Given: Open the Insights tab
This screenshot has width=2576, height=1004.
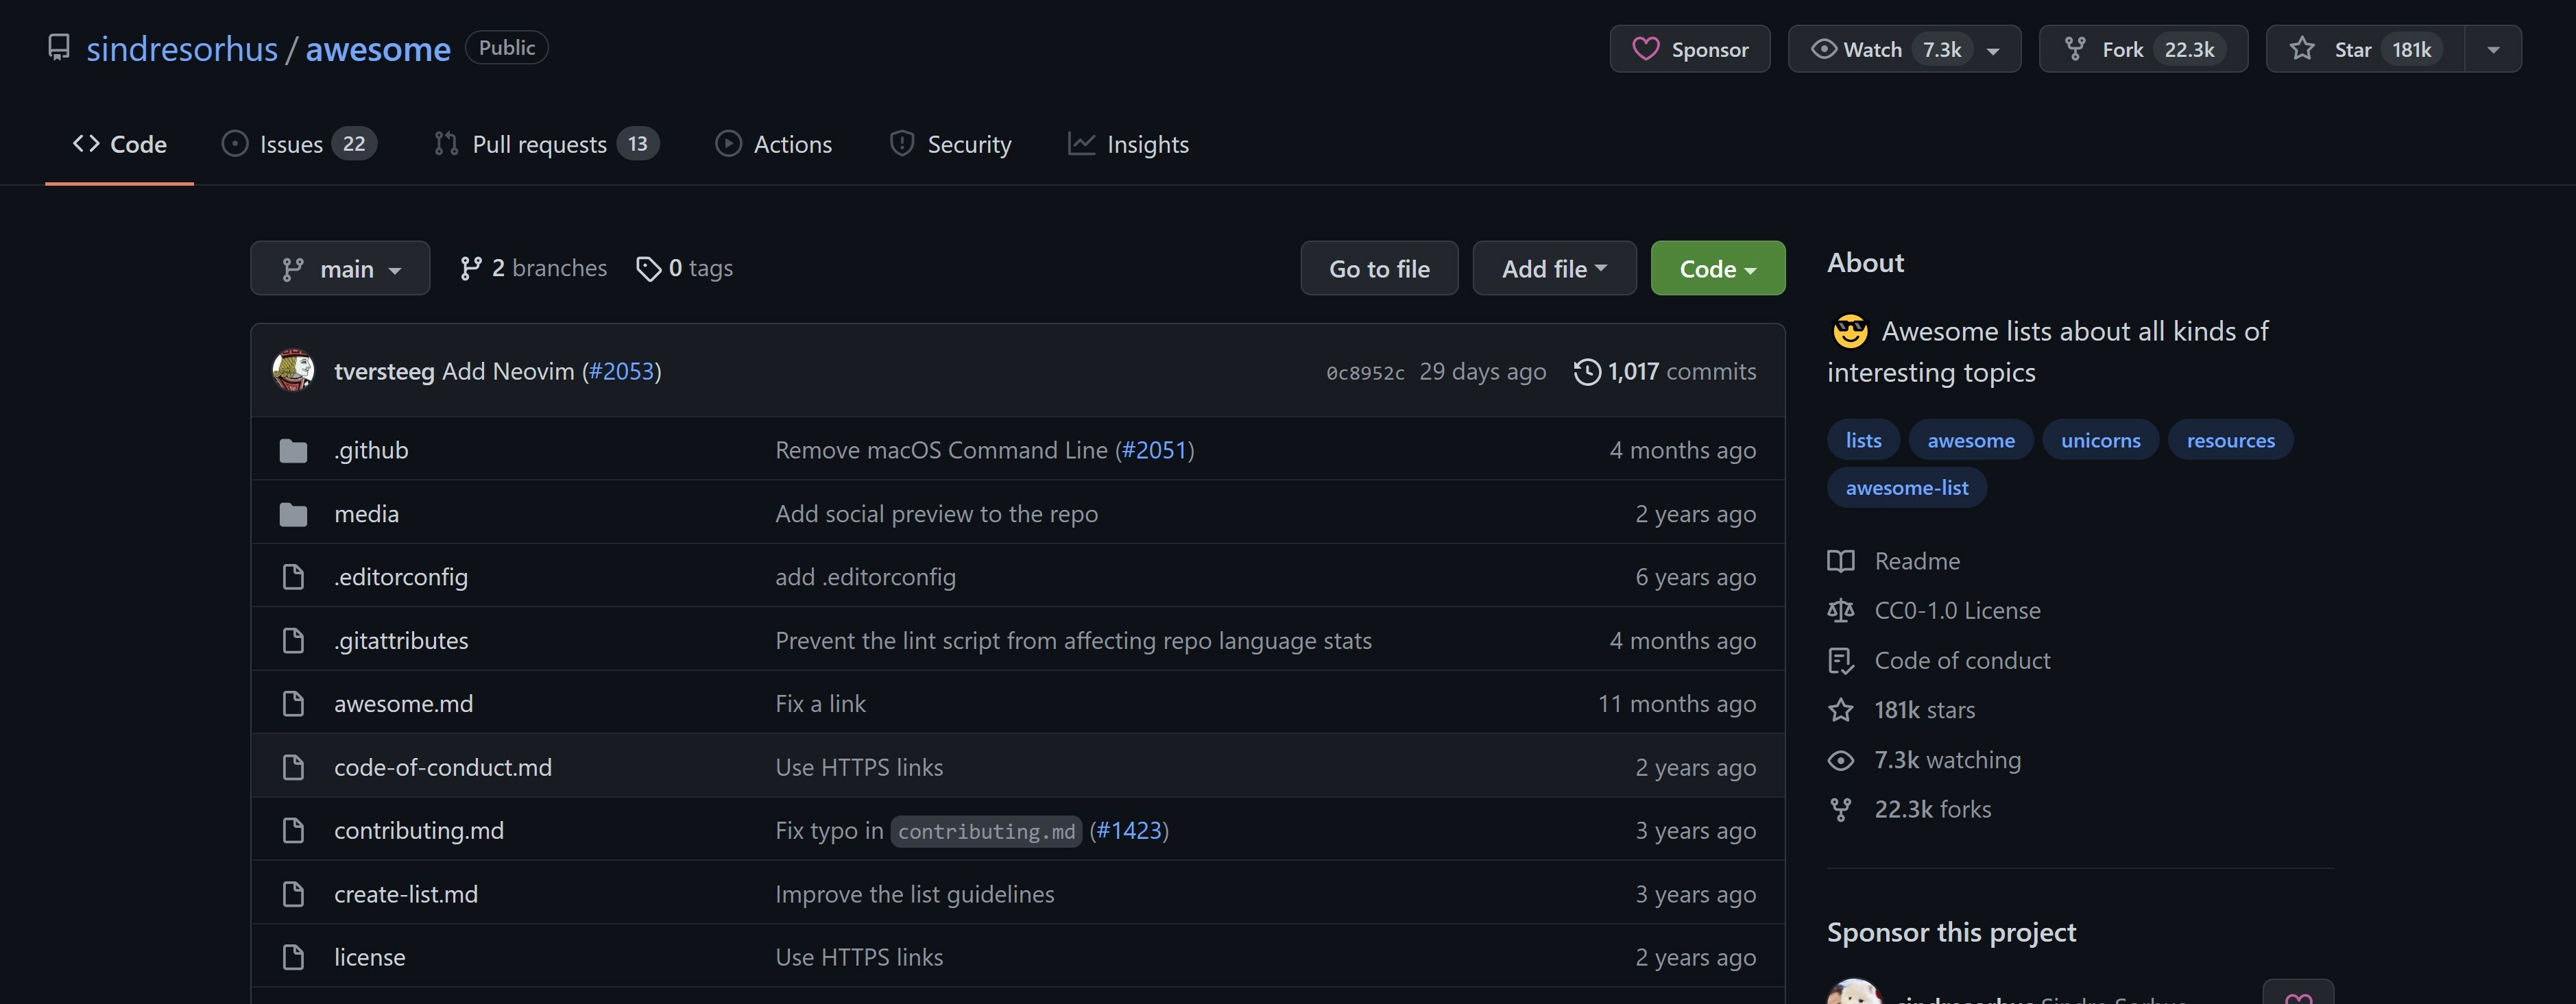Looking at the screenshot, I should click(x=1128, y=144).
